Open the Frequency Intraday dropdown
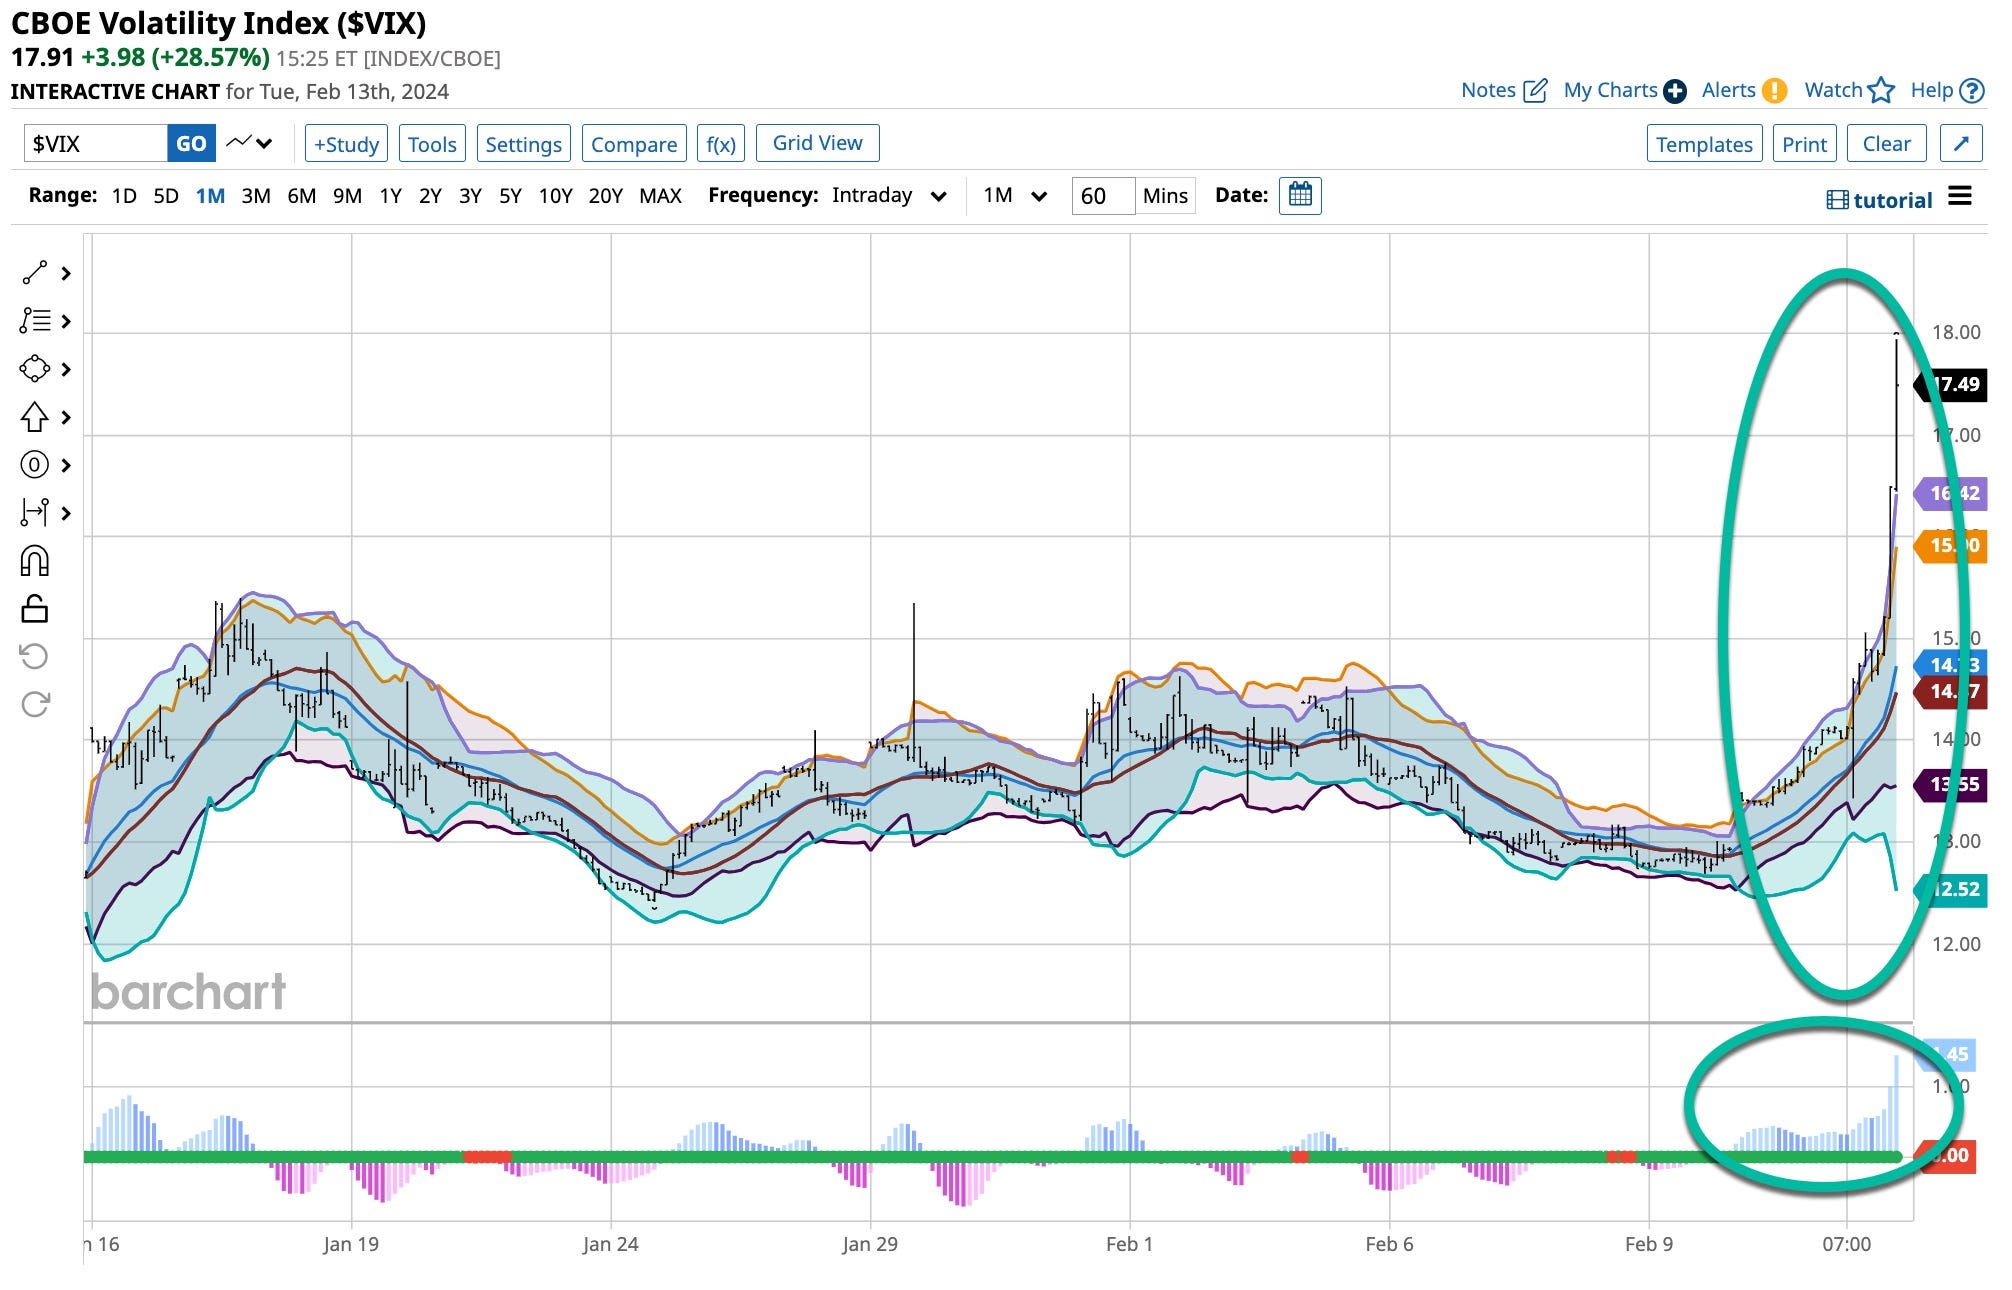This screenshot has width=2012, height=1290. [889, 195]
